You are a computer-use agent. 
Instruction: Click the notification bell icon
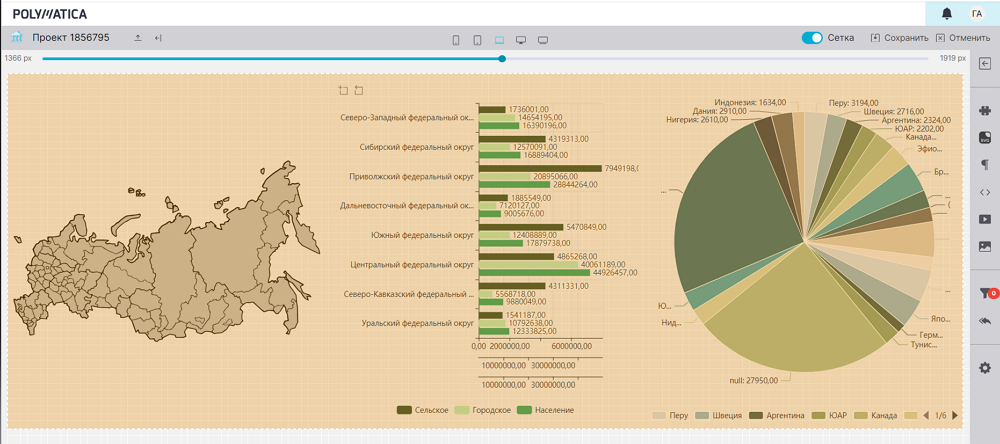tap(946, 13)
